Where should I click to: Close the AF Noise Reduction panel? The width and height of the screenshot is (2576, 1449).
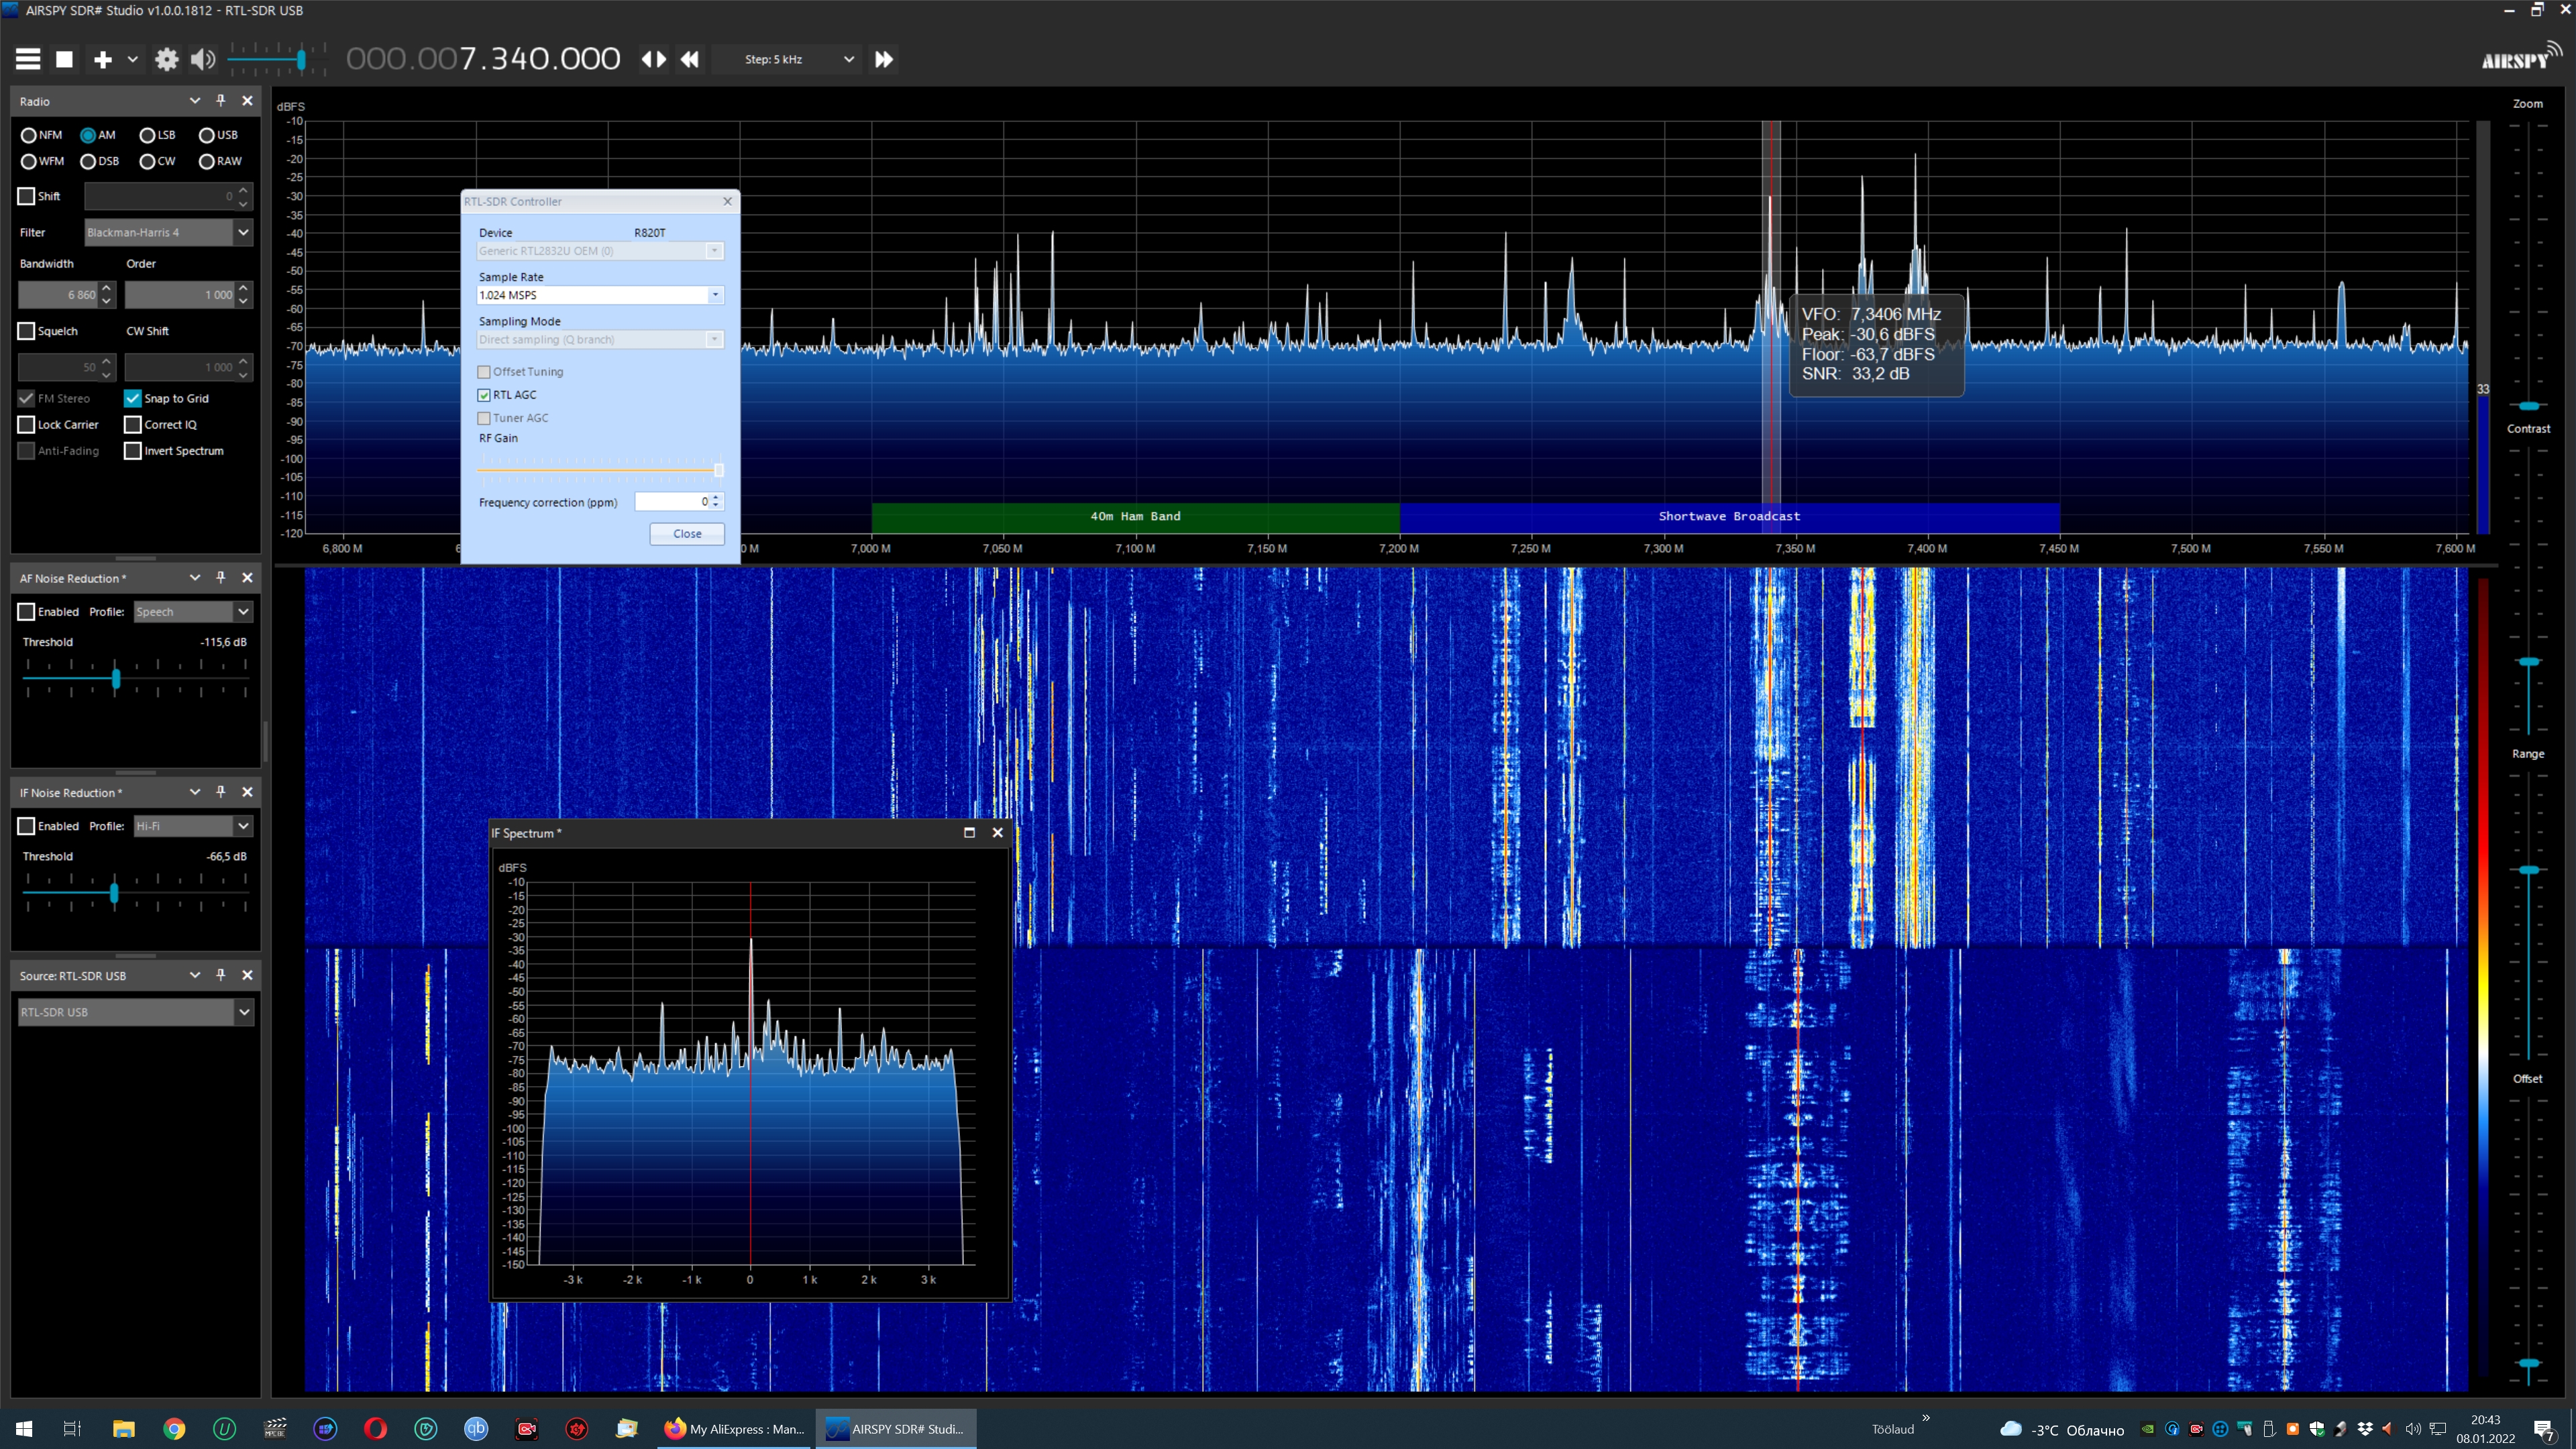[247, 577]
